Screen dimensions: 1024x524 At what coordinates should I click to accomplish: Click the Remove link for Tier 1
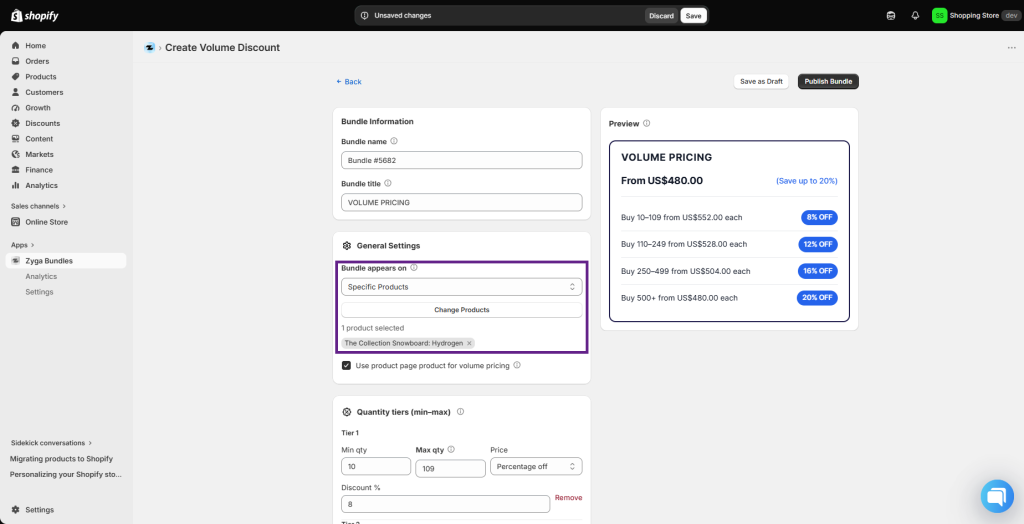(568, 497)
